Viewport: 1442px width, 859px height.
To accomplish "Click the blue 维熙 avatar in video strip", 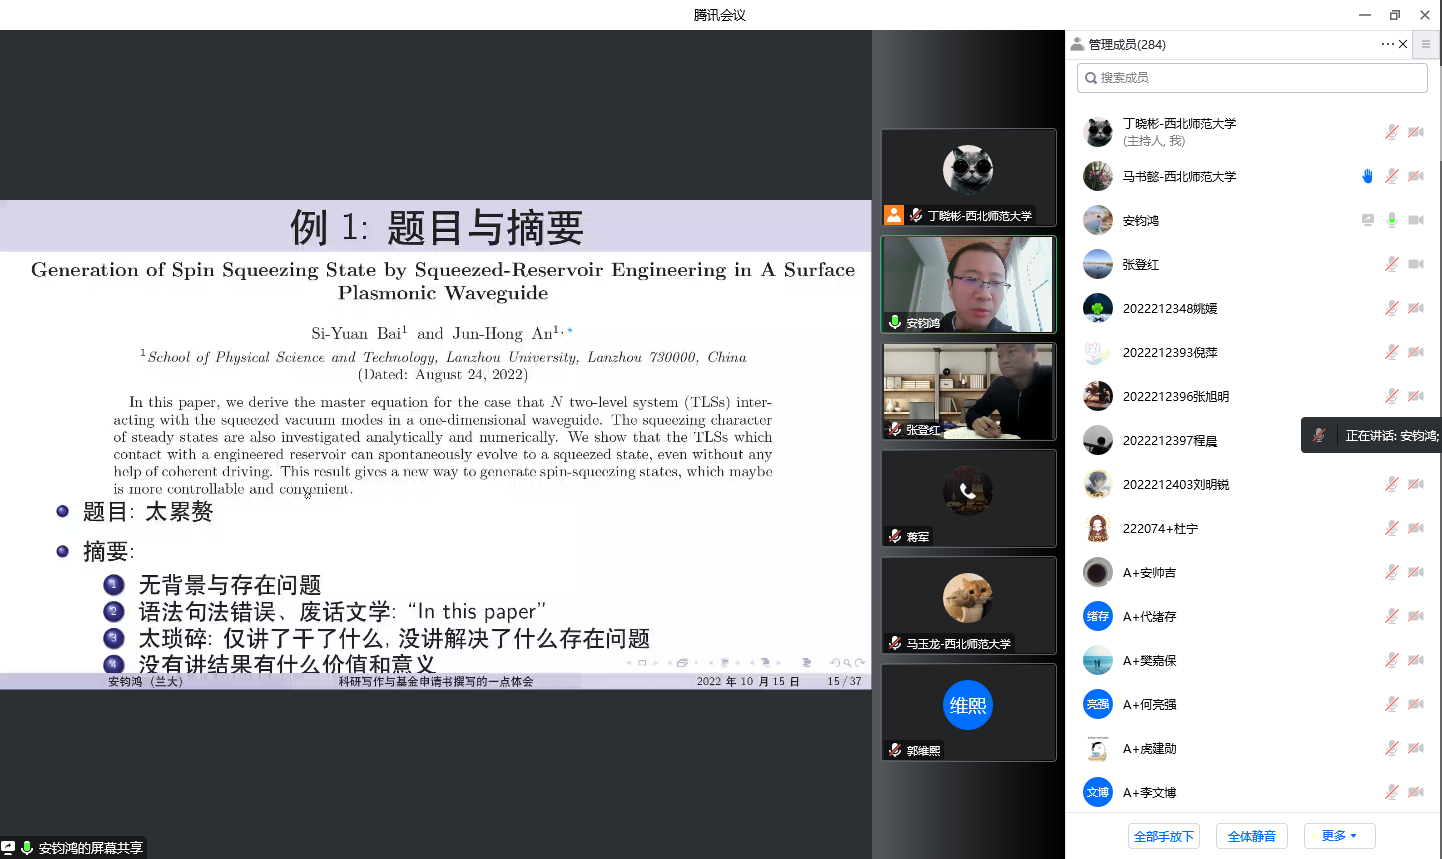I will pos(967,706).
